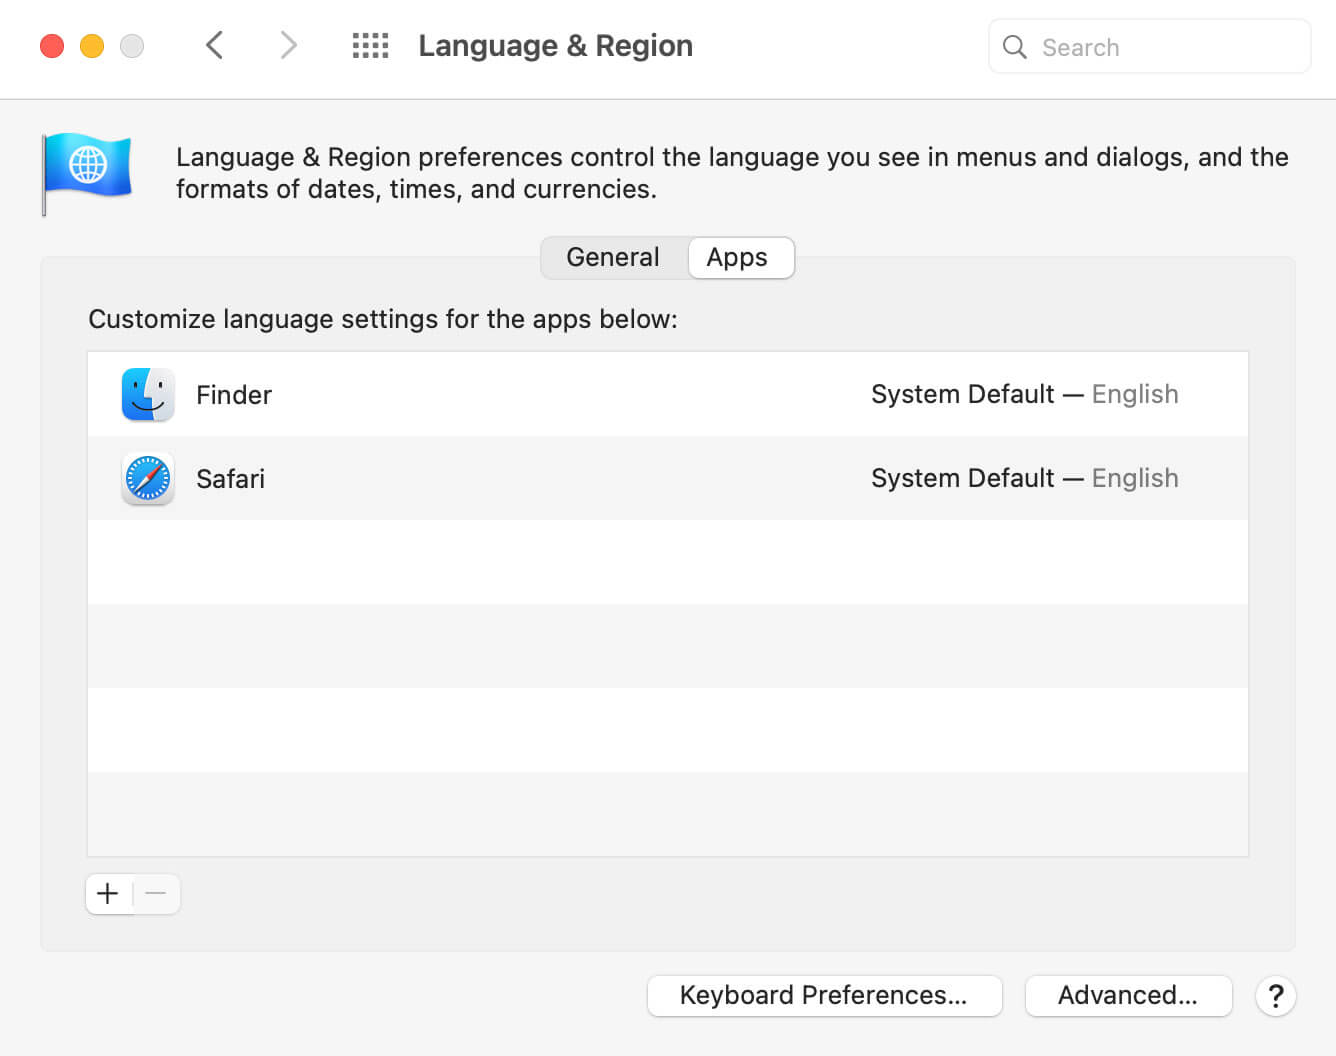Show all preferences via grid icon
The image size is (1336, 1056).
370,45
